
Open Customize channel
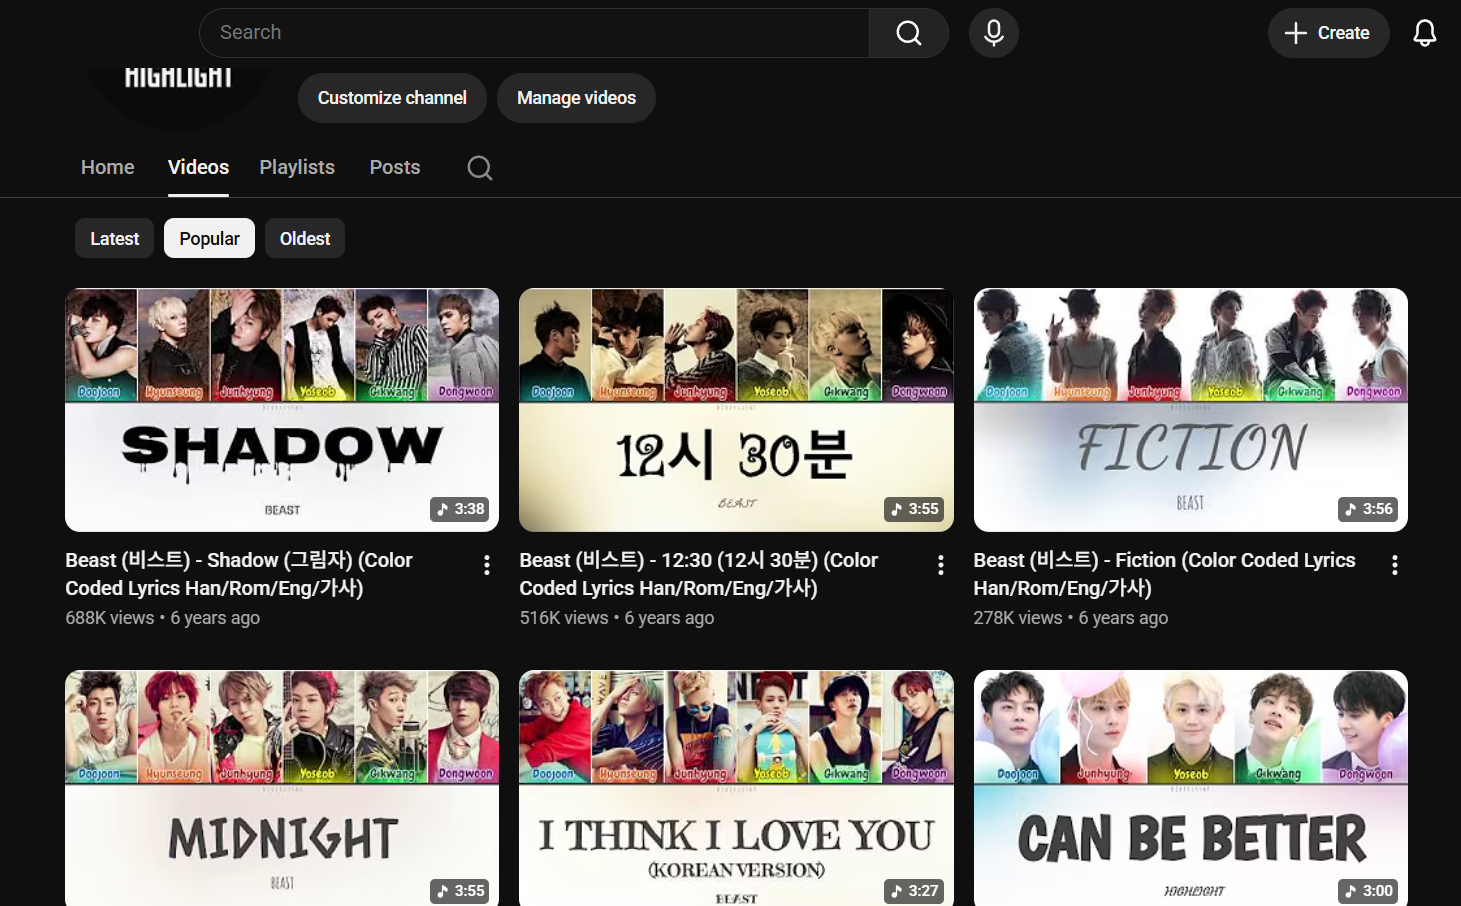coord(392,98)
